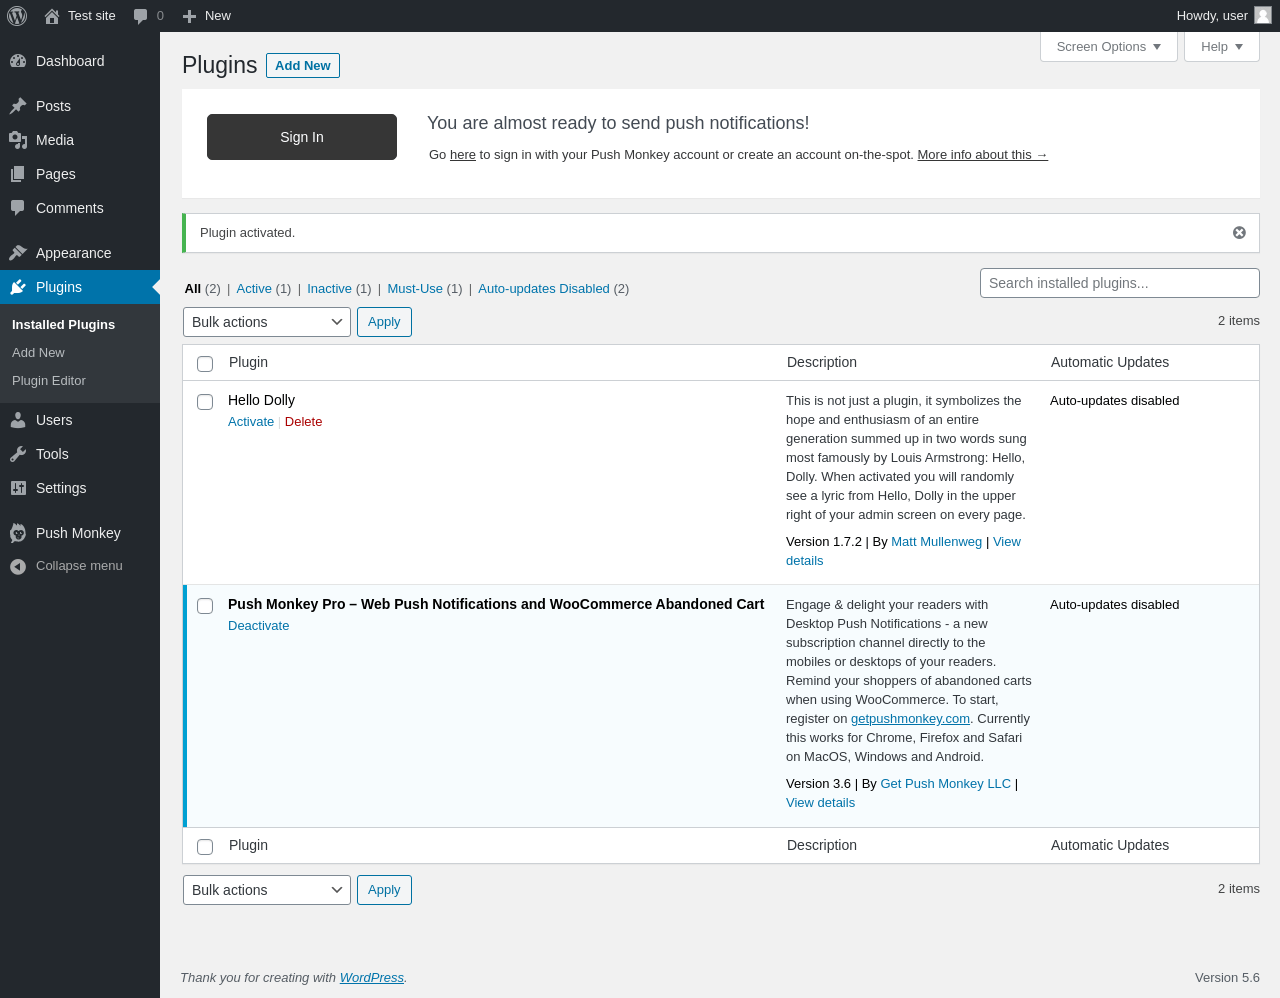Click the Appearance paintbrush icon

18,253
